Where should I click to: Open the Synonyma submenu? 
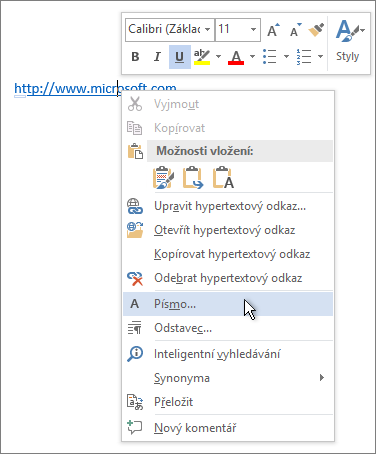[228, 378]
